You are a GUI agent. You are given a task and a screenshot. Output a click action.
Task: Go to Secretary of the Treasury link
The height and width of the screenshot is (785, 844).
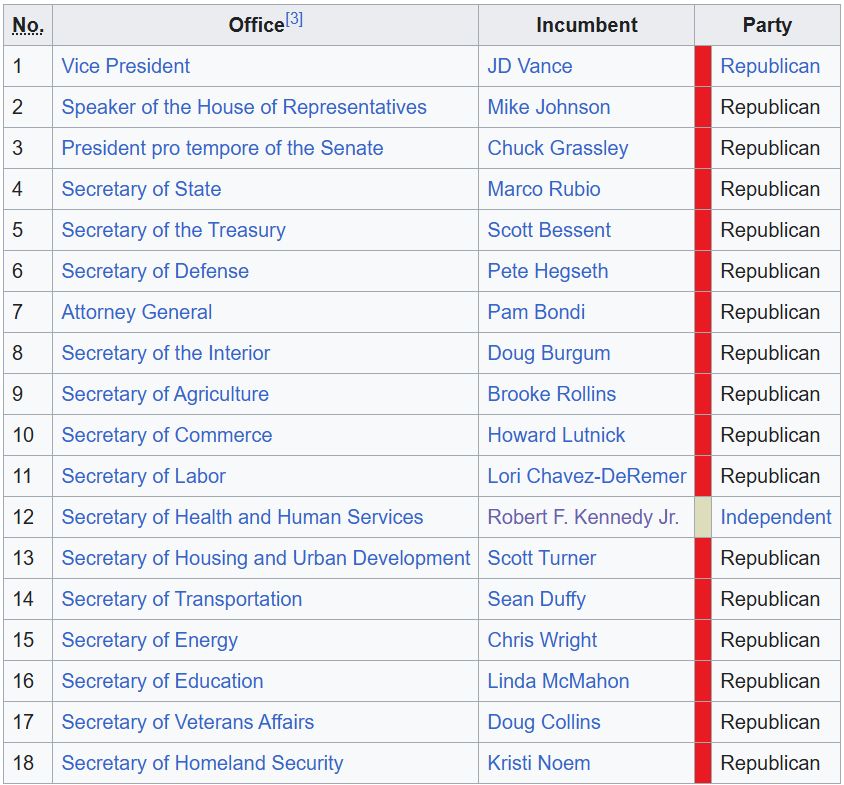point(173,230)
